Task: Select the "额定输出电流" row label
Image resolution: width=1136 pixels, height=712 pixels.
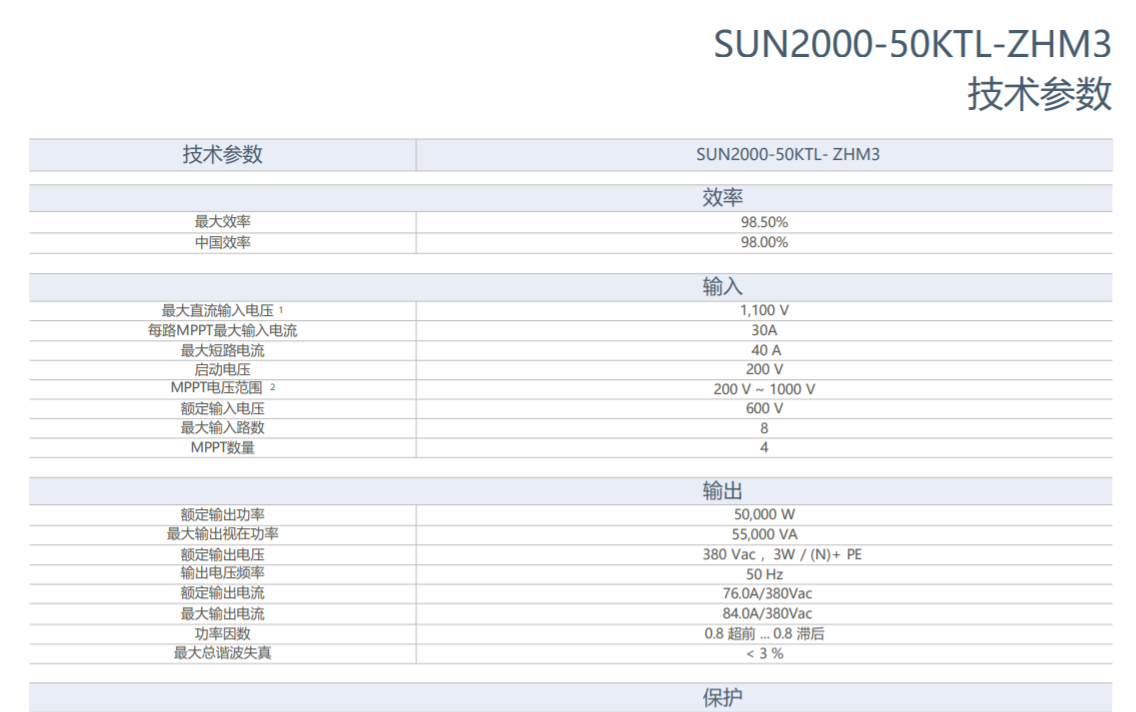Action: point(222,592)
